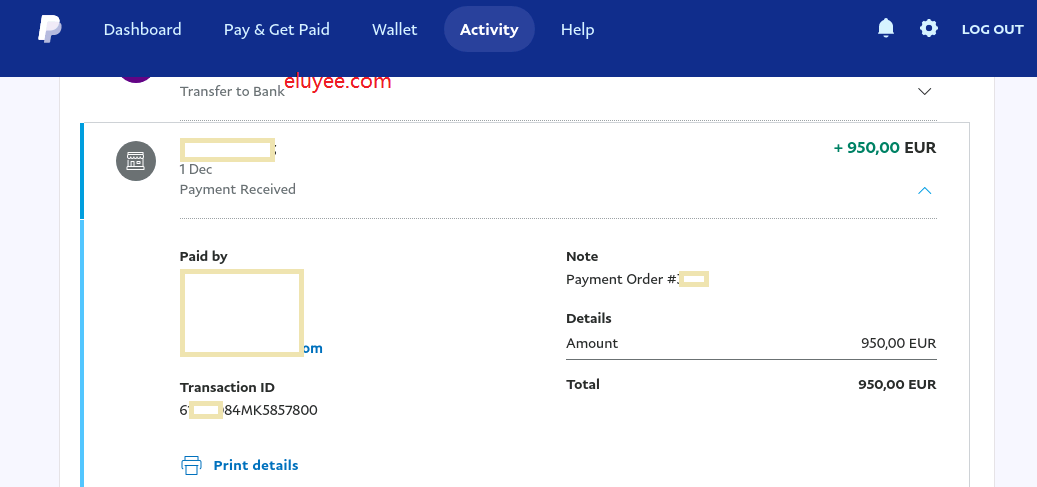Open the Pay & Get Paid menu
Image resolution: width=1037 pixels, height=487 pixels.
tap(276, 29)
